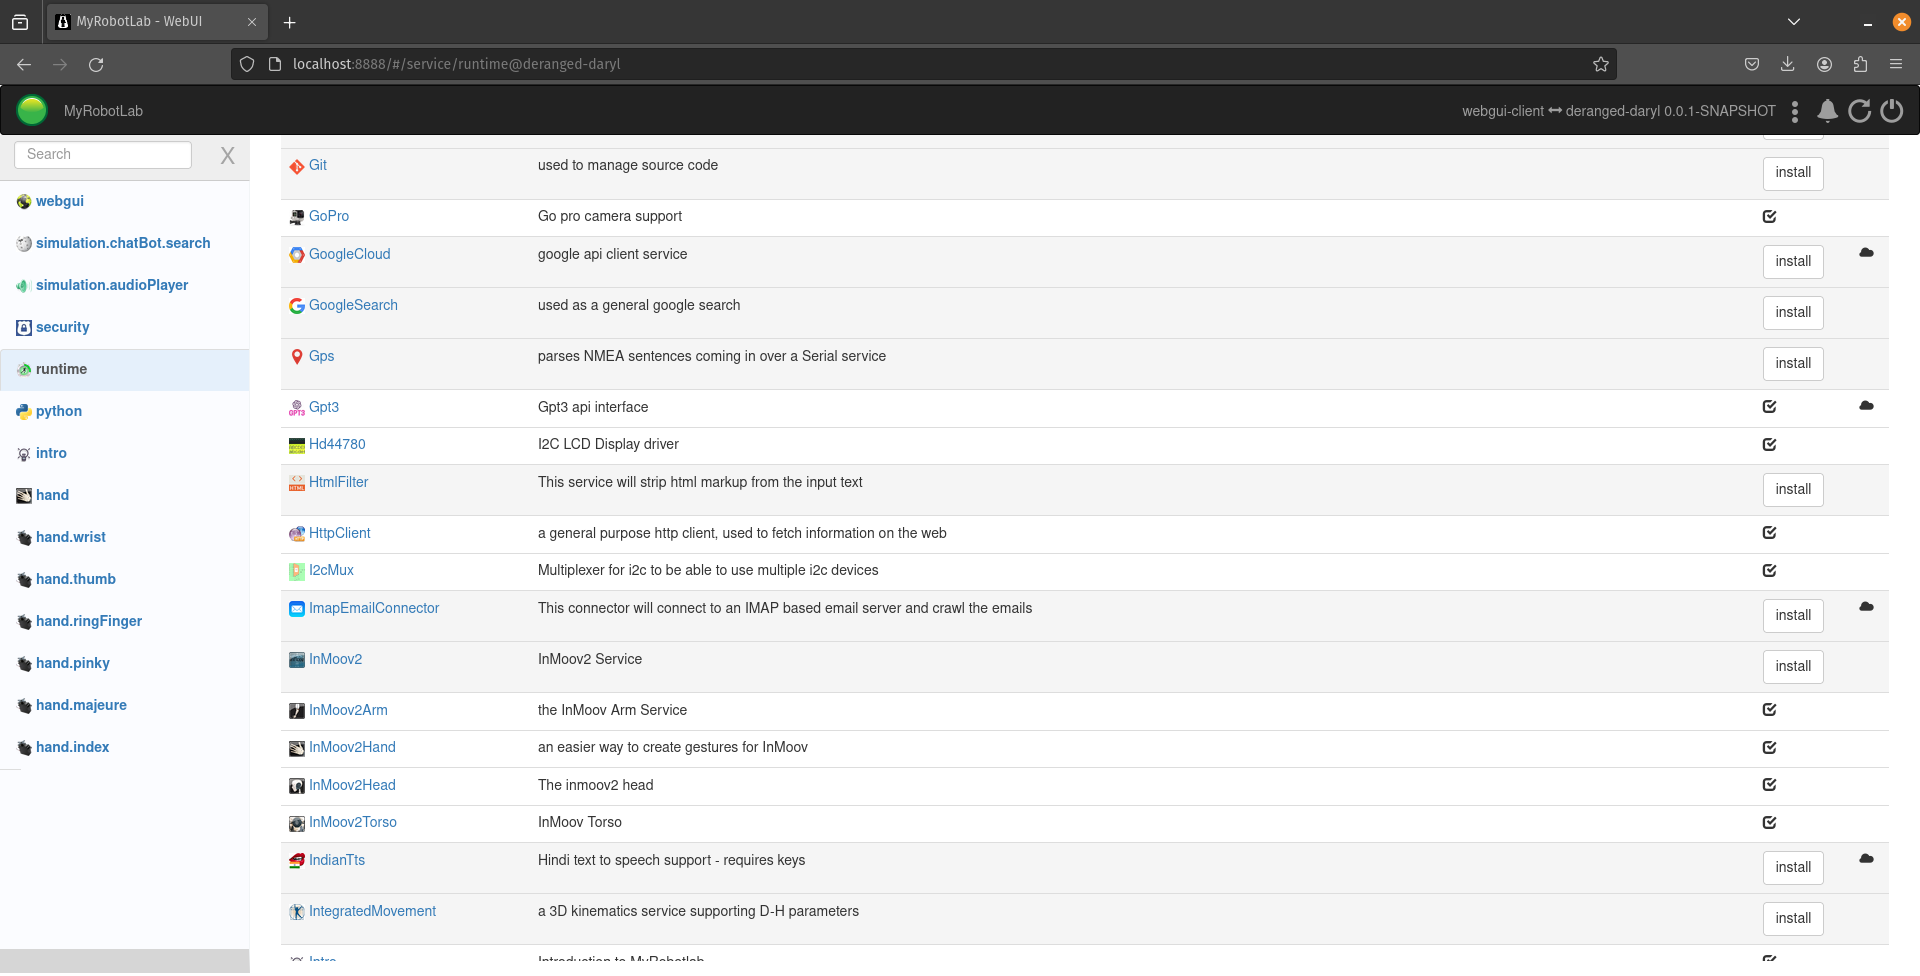Click the Gpt3 installed checkmark
Image resolution: width=1920 pixels, height=976 pixels.
tap(1769, 407)
